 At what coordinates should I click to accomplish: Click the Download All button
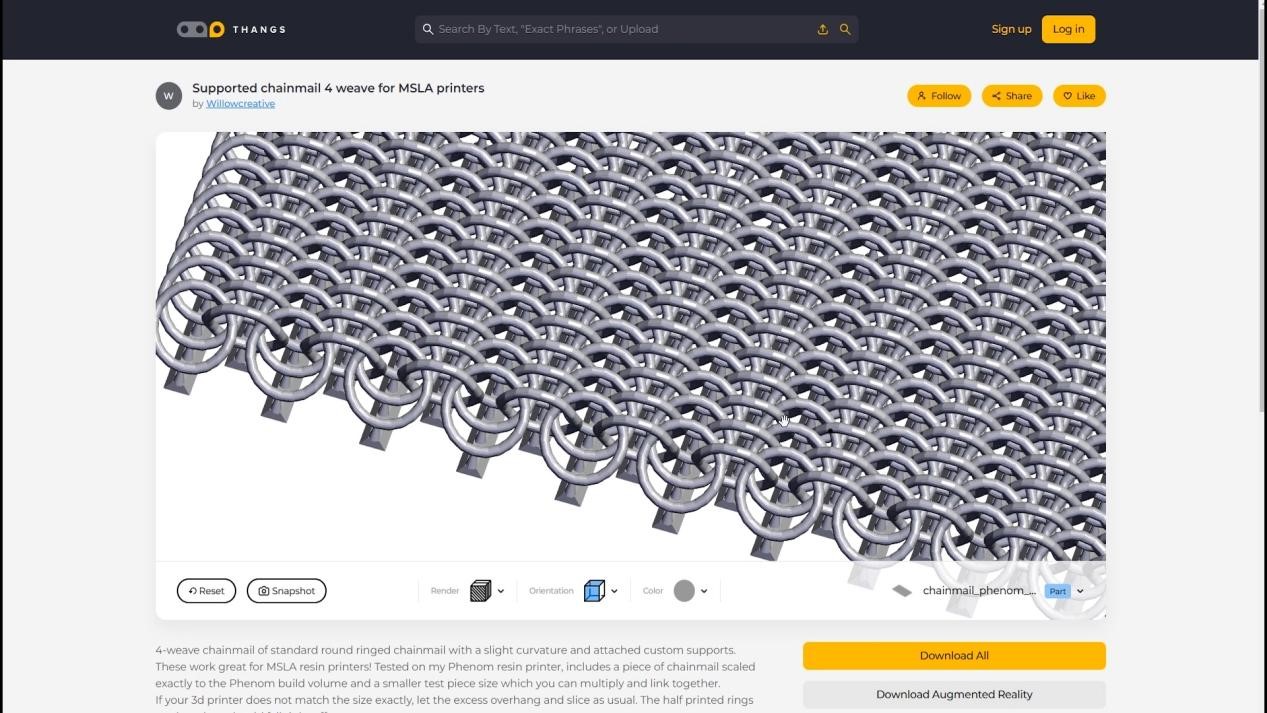coord(954,656)
